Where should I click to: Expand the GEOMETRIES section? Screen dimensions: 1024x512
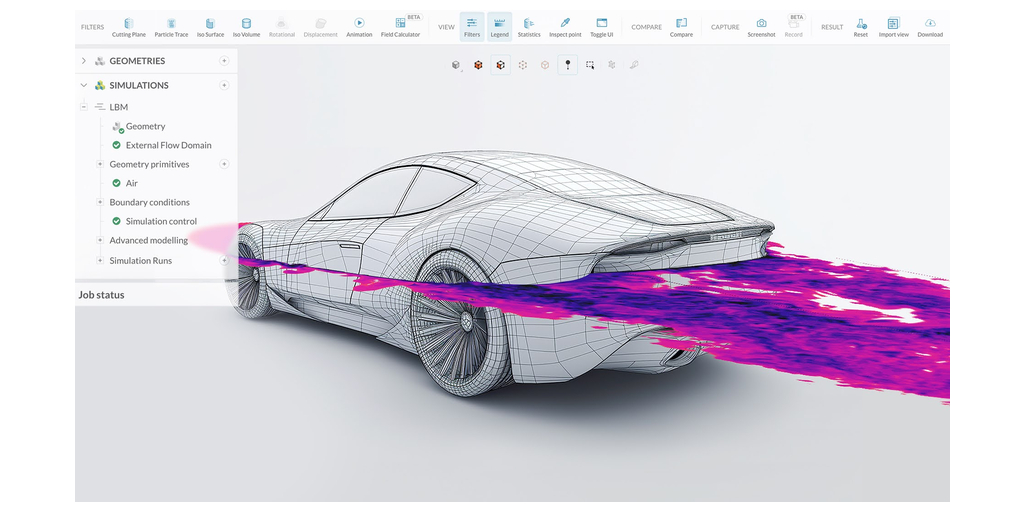[x=83, y=61]
